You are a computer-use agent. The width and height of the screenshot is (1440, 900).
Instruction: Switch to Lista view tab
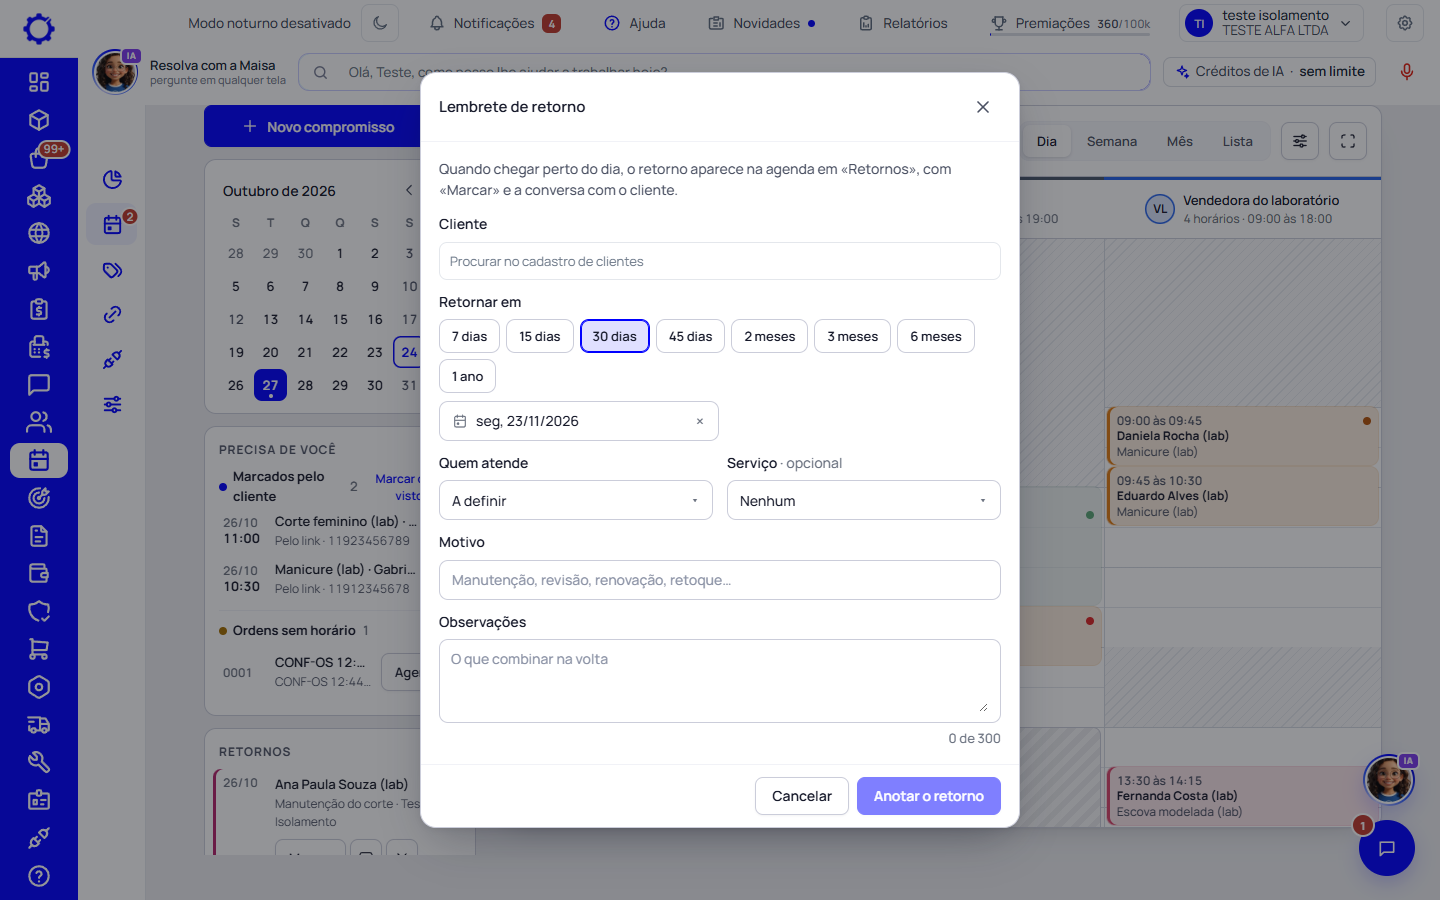pyautogui.click(x=1238, y=141)
